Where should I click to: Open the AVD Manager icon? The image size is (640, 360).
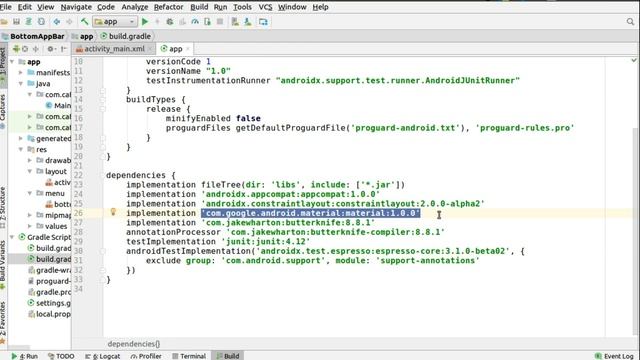[x=235, y=22]
